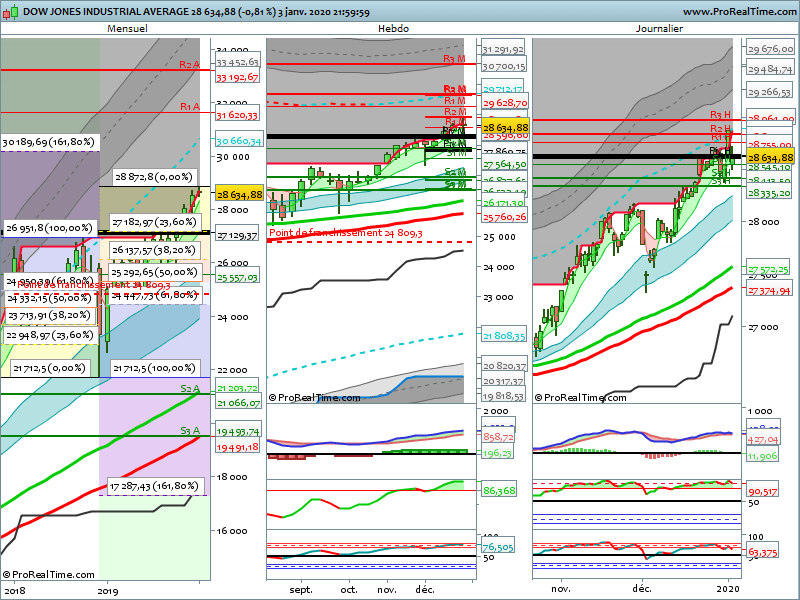The image size is (800, 600).
Task: Click the candlestick chart icon beside the title
Action: click(x=10, y=12)
